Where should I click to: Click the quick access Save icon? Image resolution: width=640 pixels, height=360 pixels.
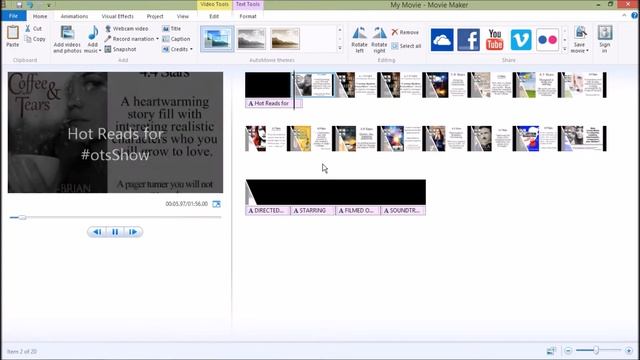click(19, 5)
